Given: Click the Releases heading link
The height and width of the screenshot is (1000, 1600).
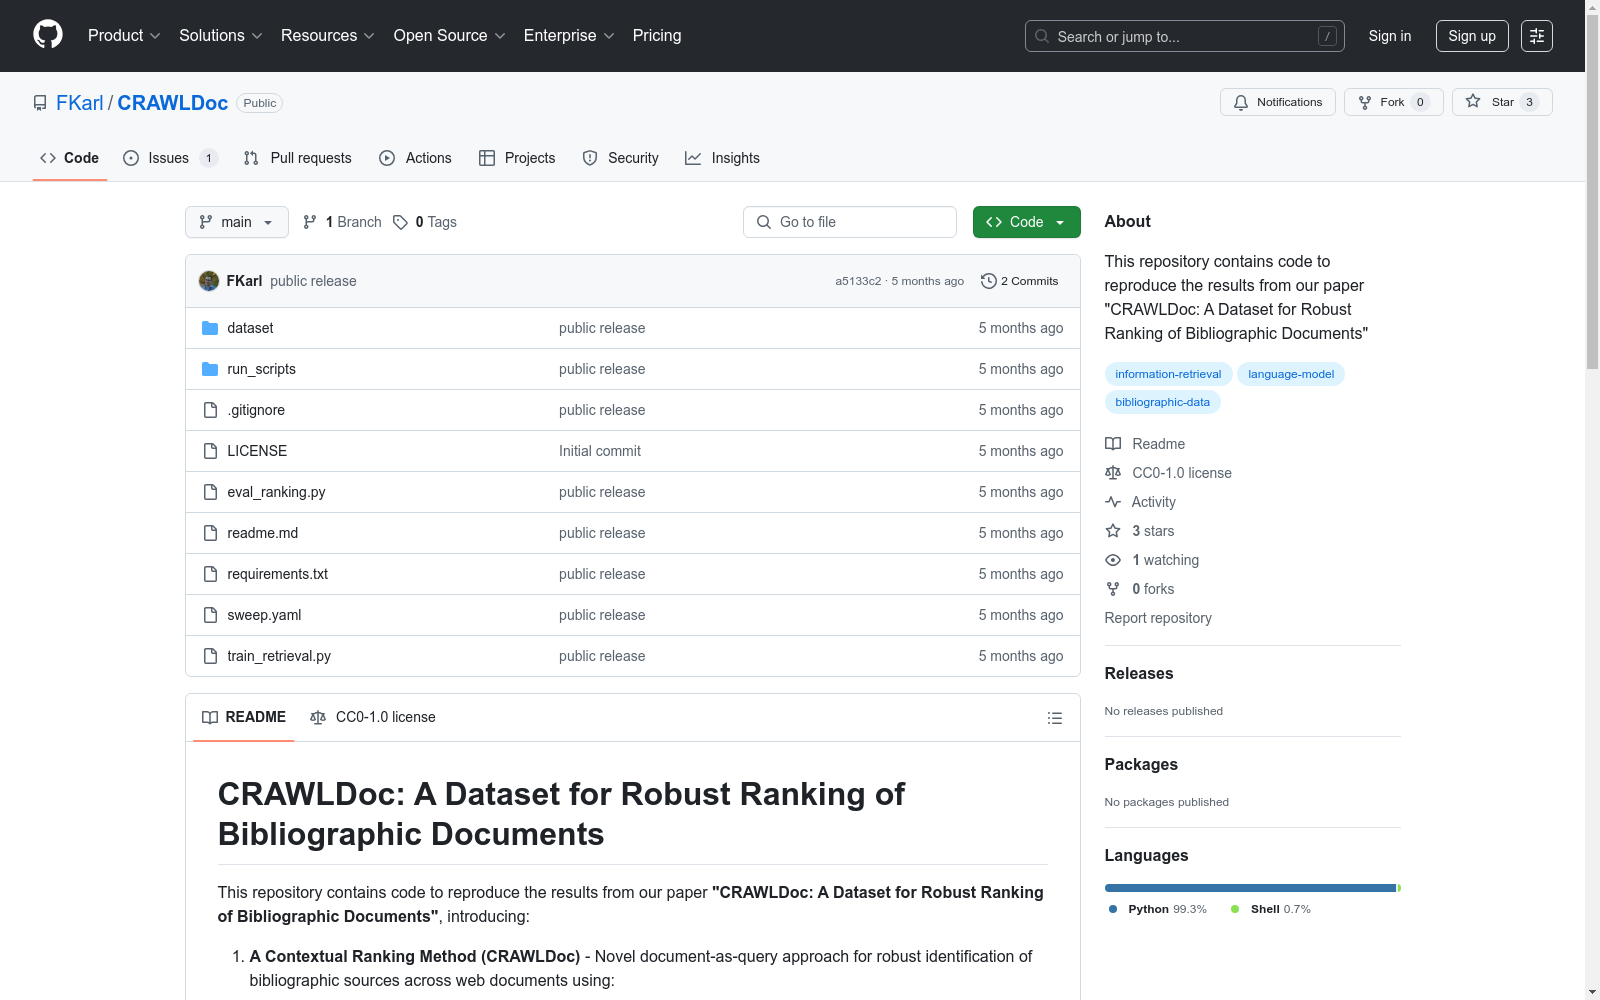Looking at the screenshot, I should point(1139,674).
